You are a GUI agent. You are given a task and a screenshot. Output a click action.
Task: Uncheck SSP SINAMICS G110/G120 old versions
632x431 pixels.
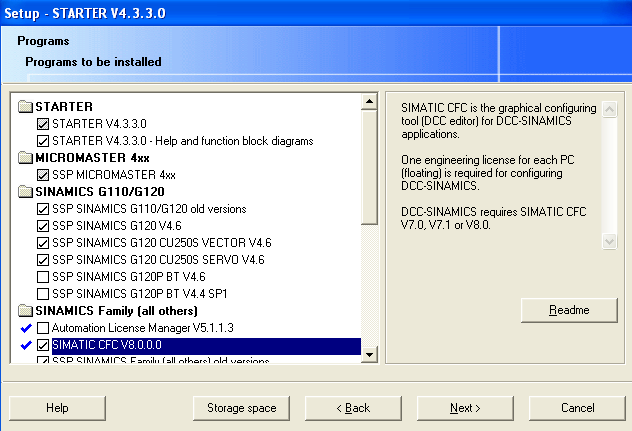click(x=43, y=209)
